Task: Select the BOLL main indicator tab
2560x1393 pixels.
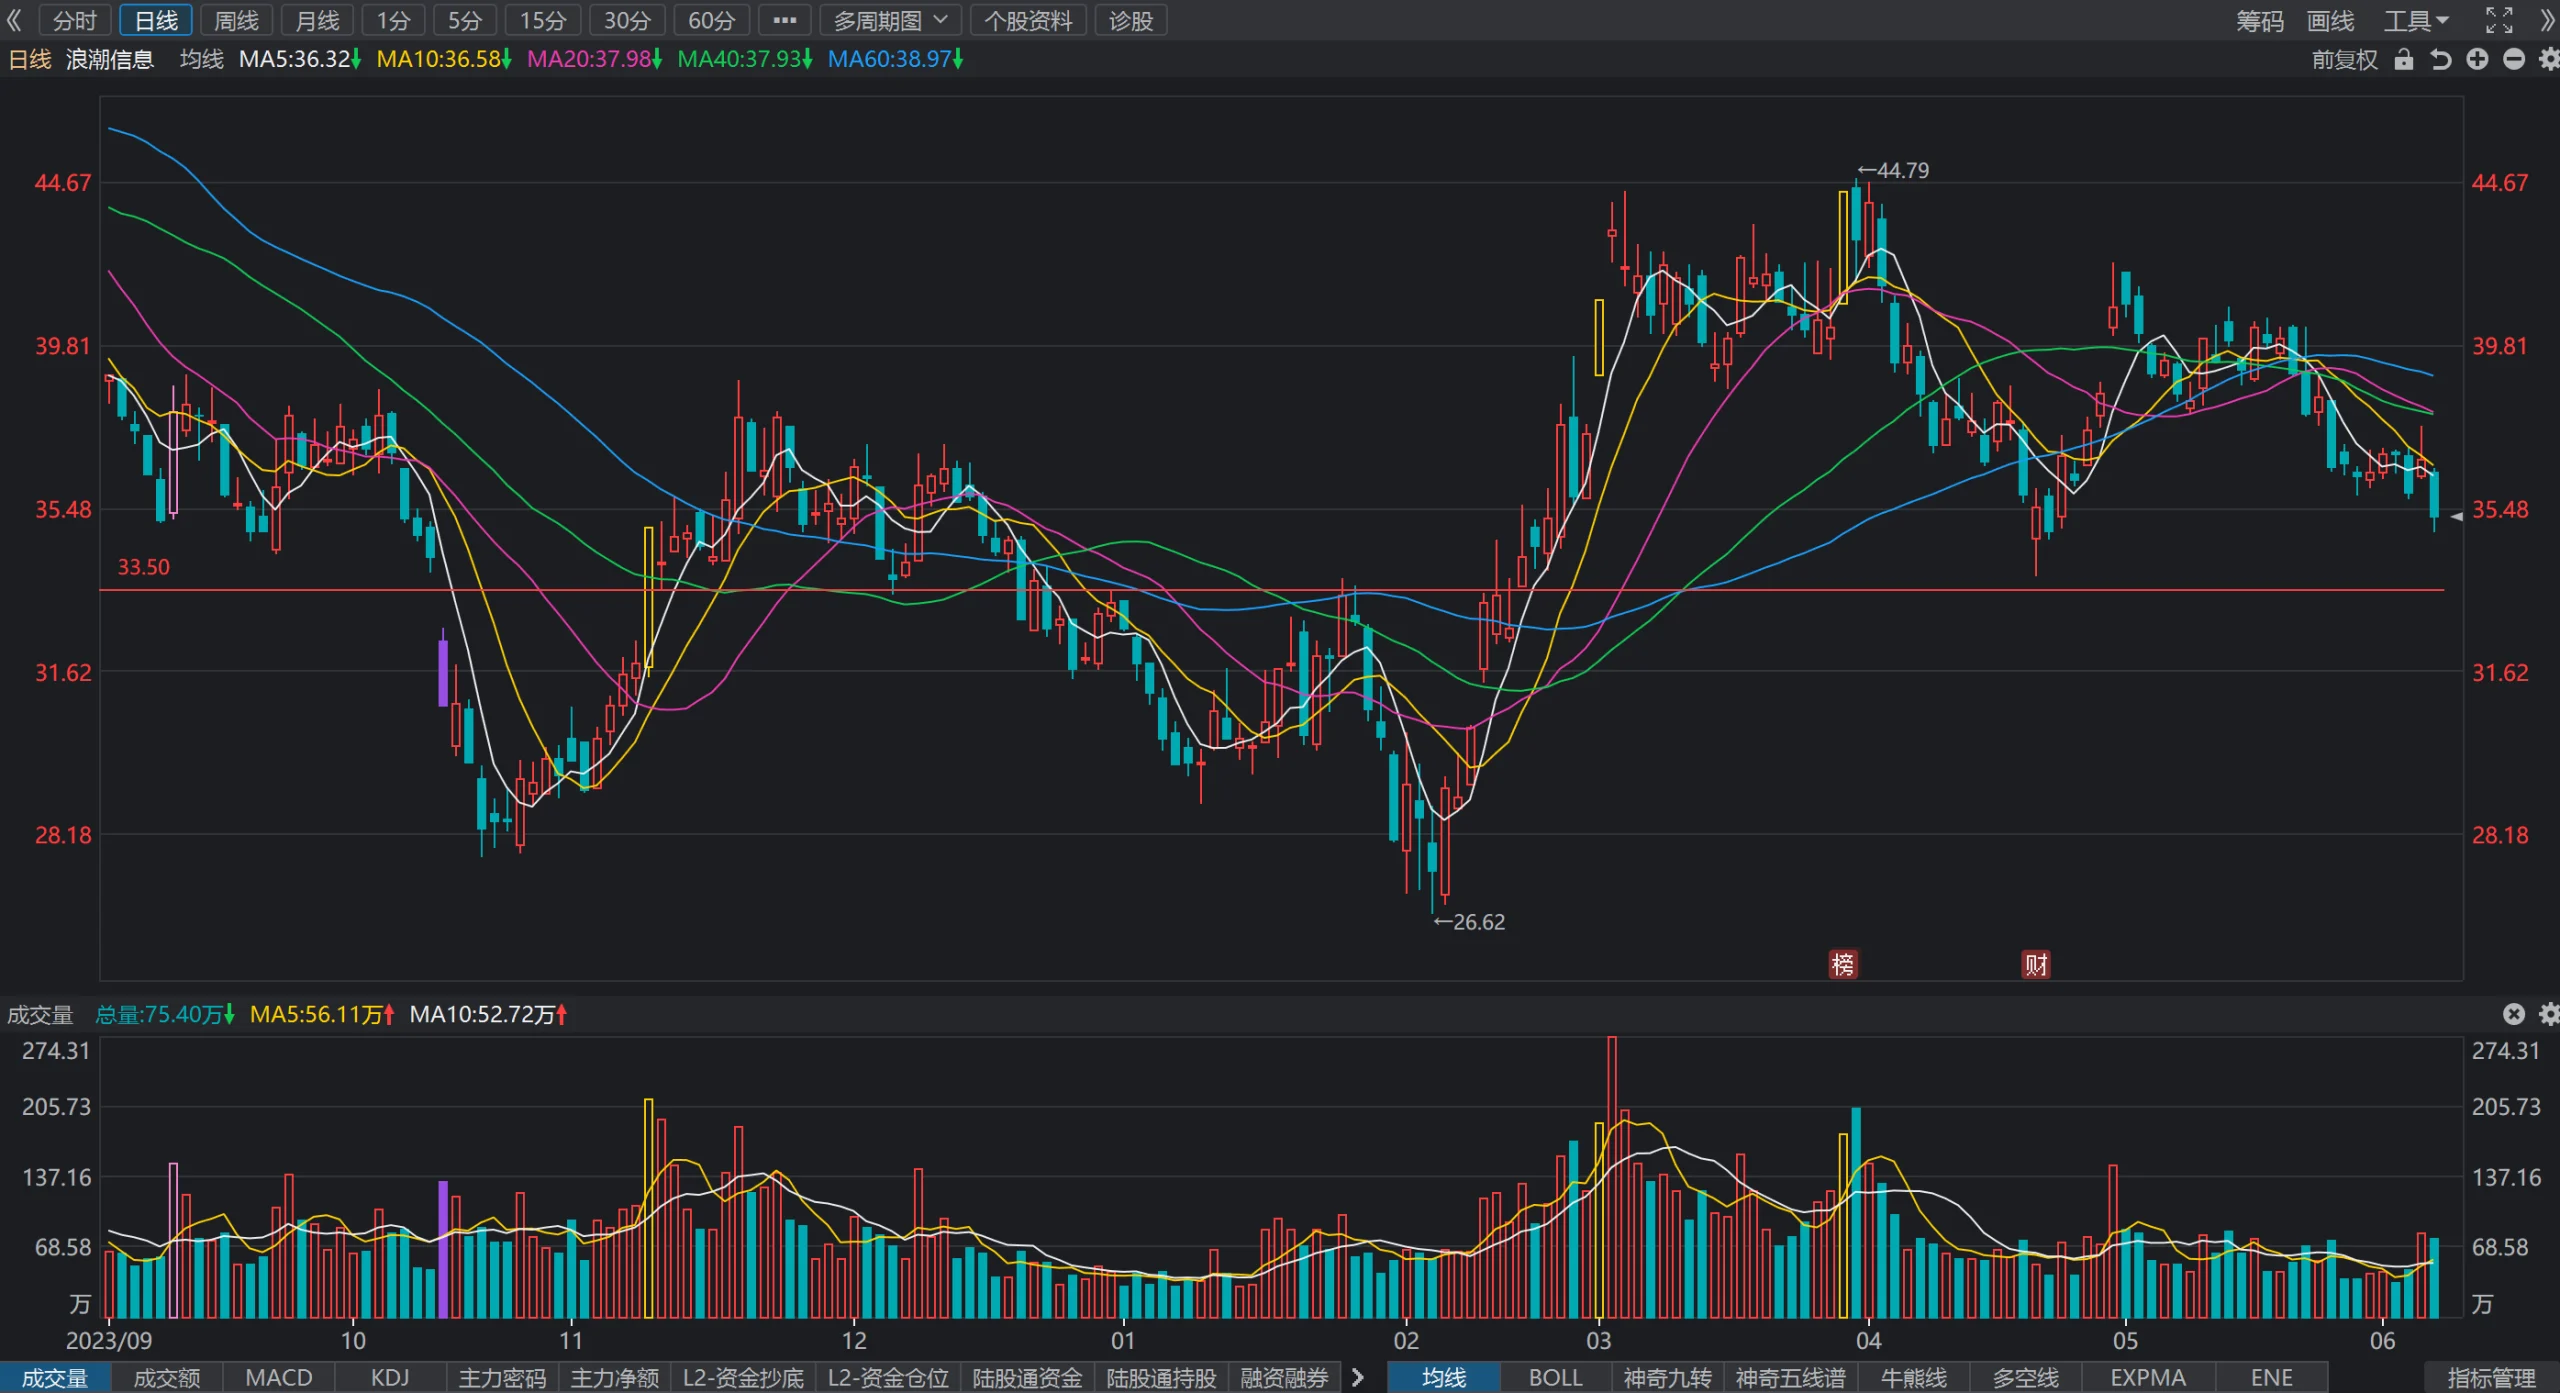Action: pos(1555,1377)
